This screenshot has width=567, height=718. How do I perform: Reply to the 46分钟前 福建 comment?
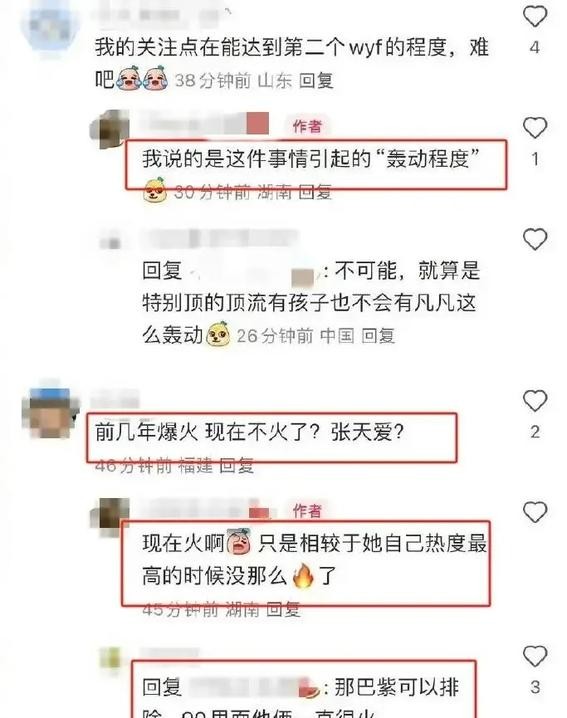tap(236, 466)
